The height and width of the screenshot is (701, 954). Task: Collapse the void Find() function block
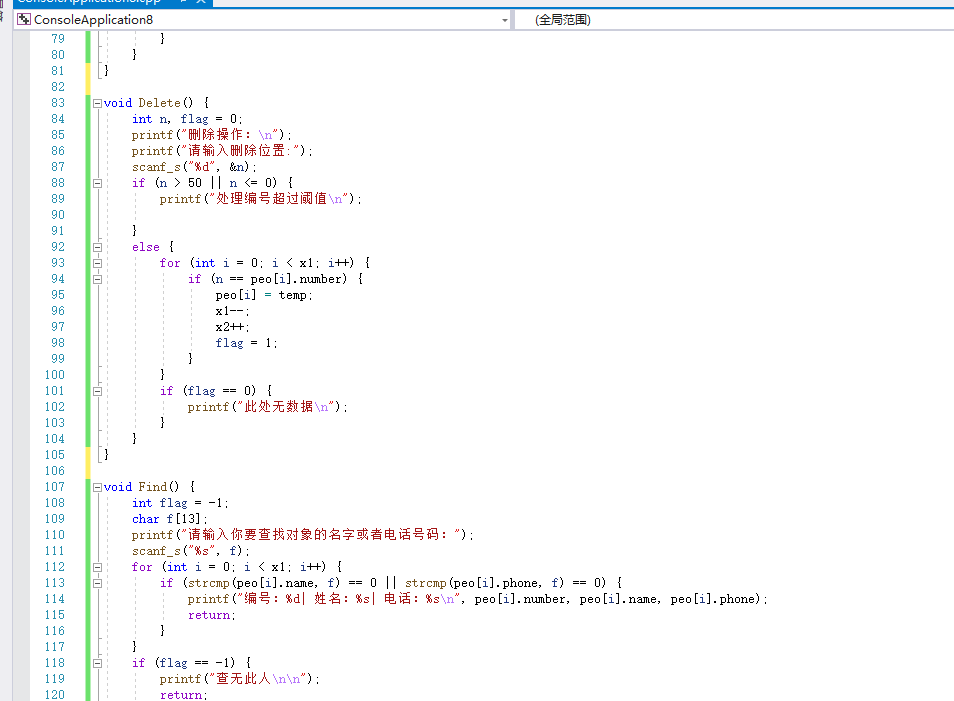[97, 487]
